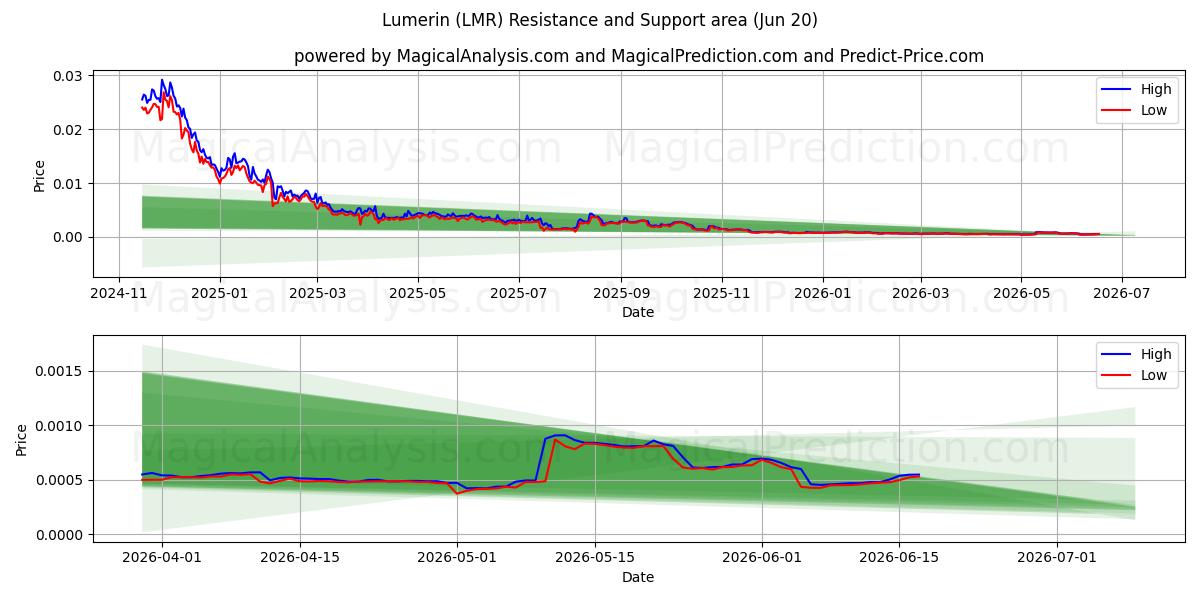Click the 2026-04-15 date tick label
This screenshot has height=600, width=1200.
[x=300, y=558]
